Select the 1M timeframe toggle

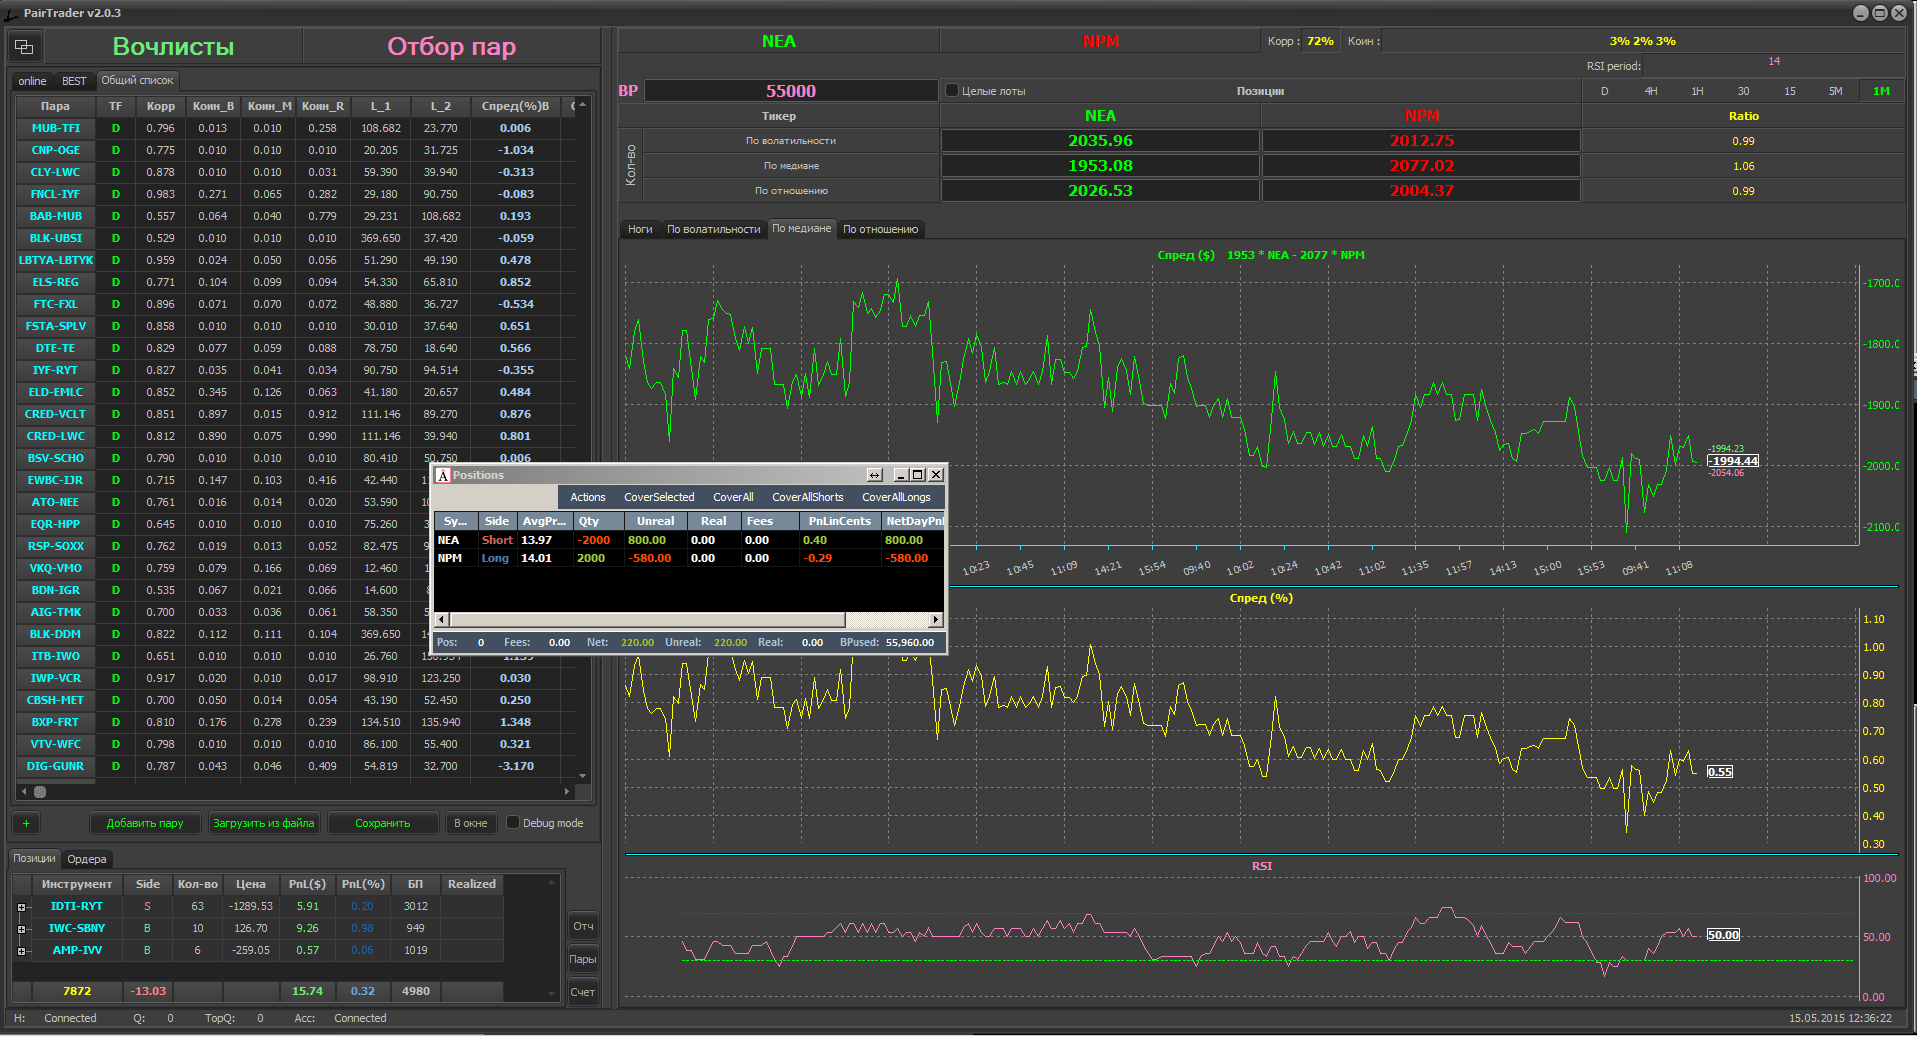1881,91
